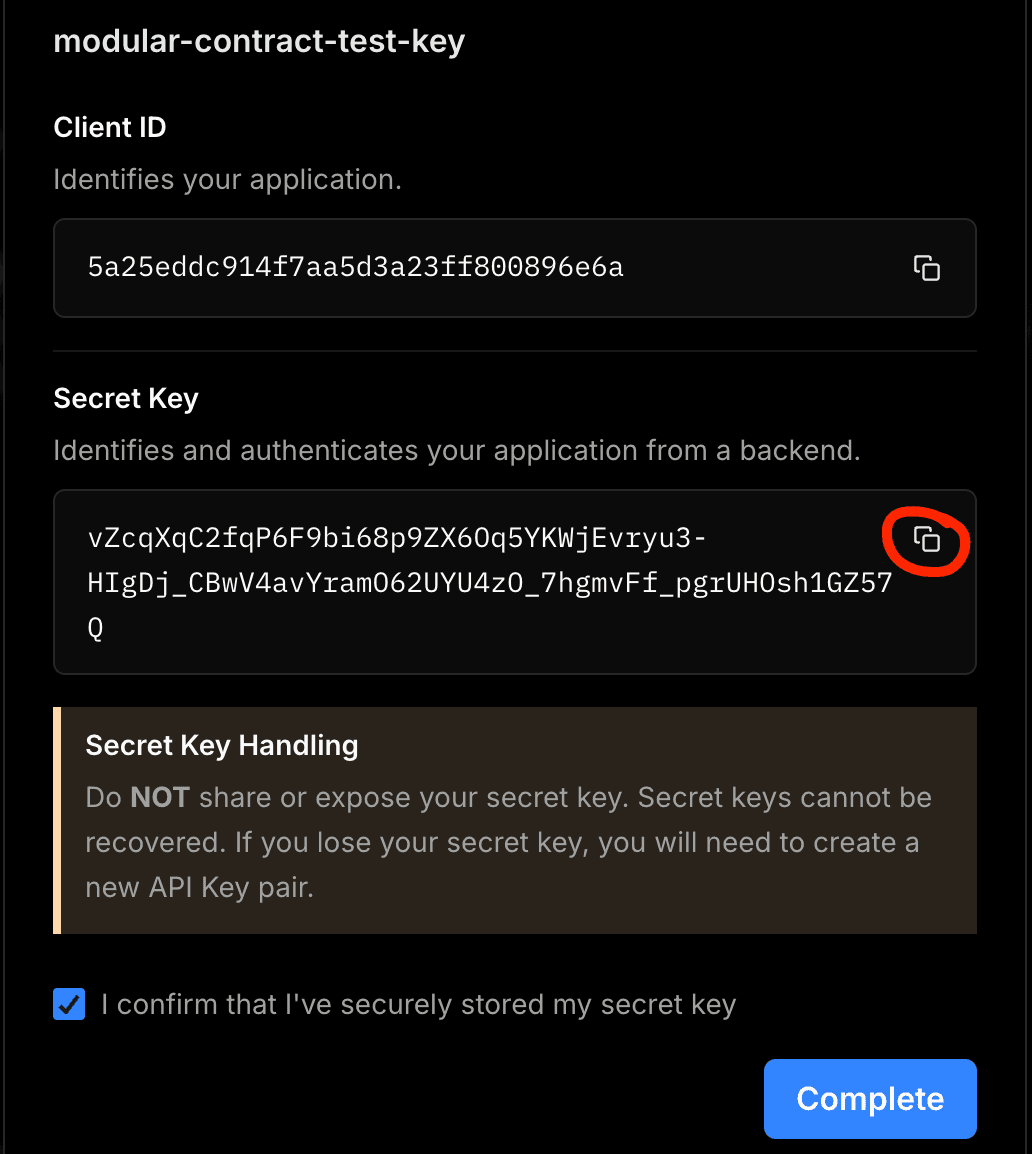
Task: Click the Secret Key section heading
Action: click(126, 398)
